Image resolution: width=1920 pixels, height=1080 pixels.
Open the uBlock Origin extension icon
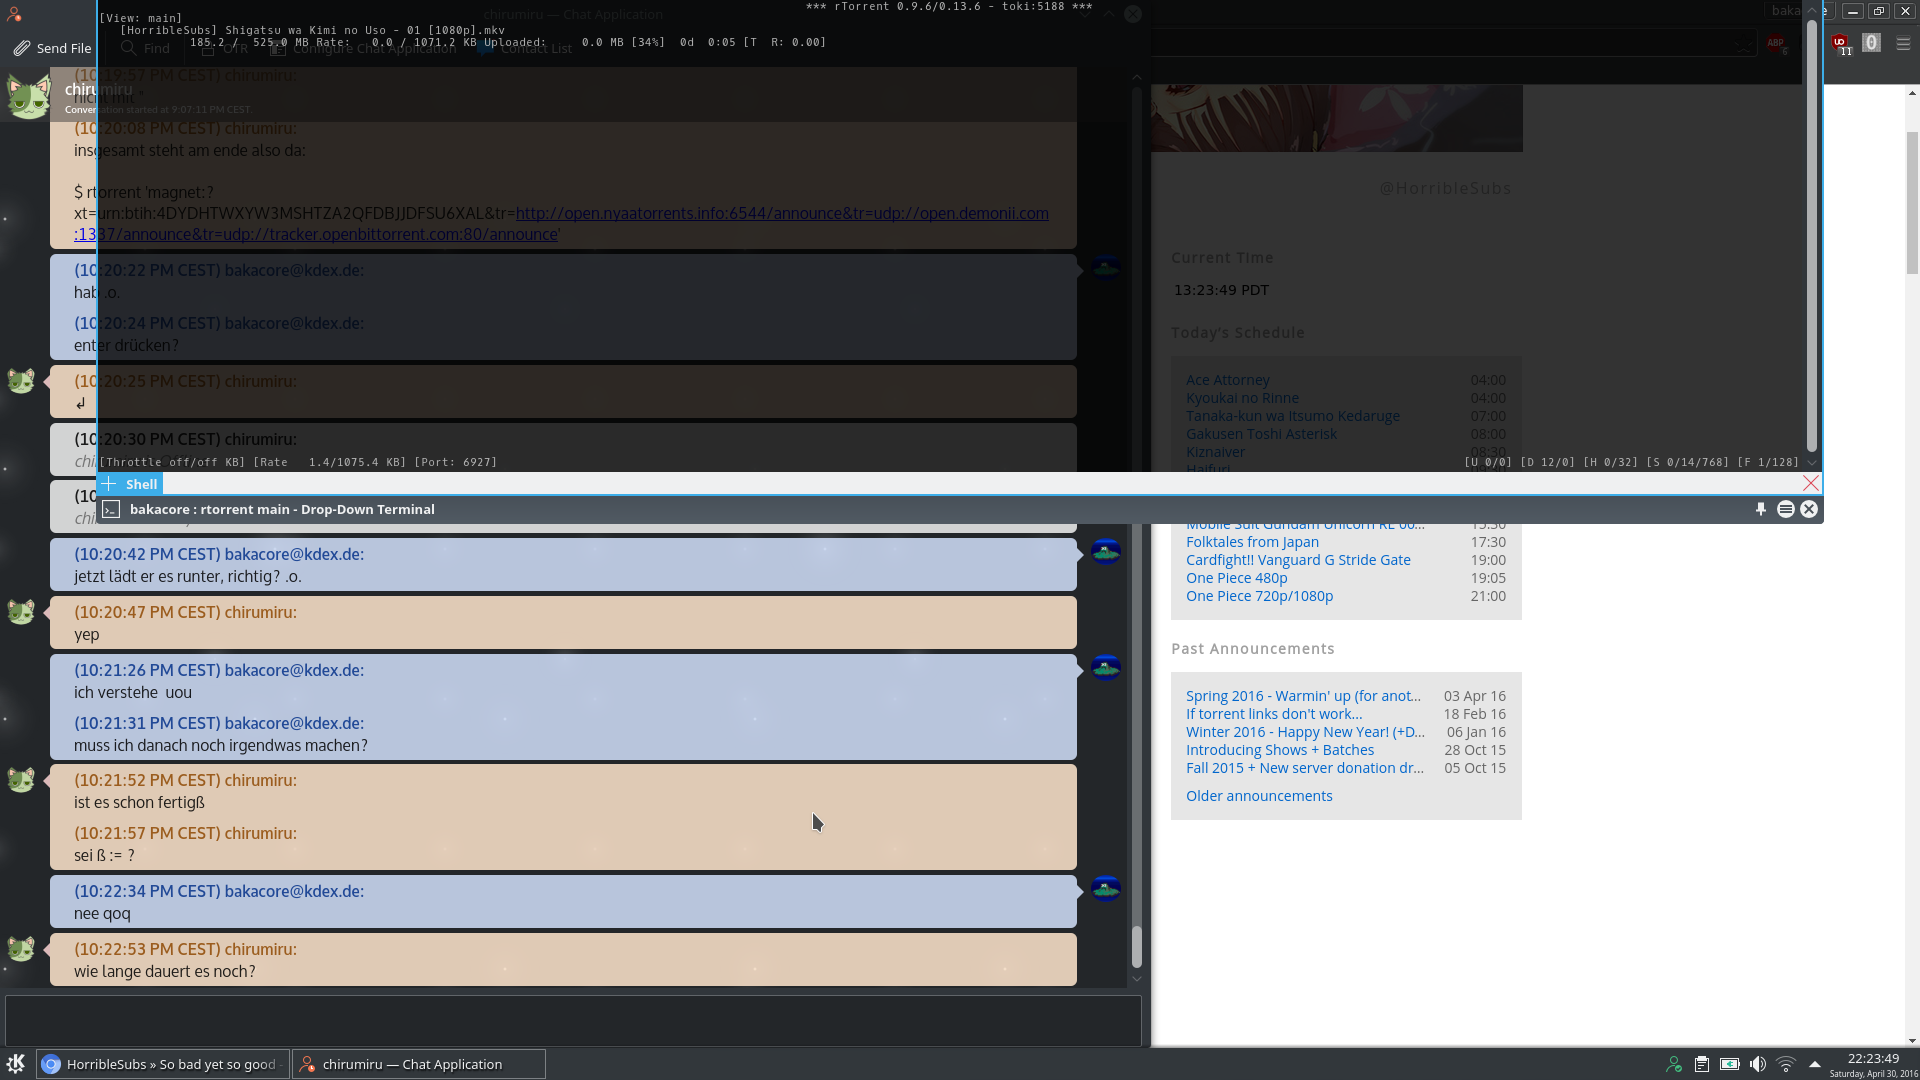(x=1841, y=44)
